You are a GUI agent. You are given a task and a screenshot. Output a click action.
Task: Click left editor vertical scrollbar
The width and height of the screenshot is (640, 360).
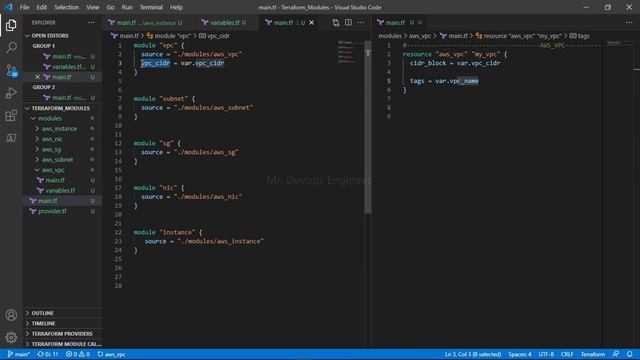point(368,127)
